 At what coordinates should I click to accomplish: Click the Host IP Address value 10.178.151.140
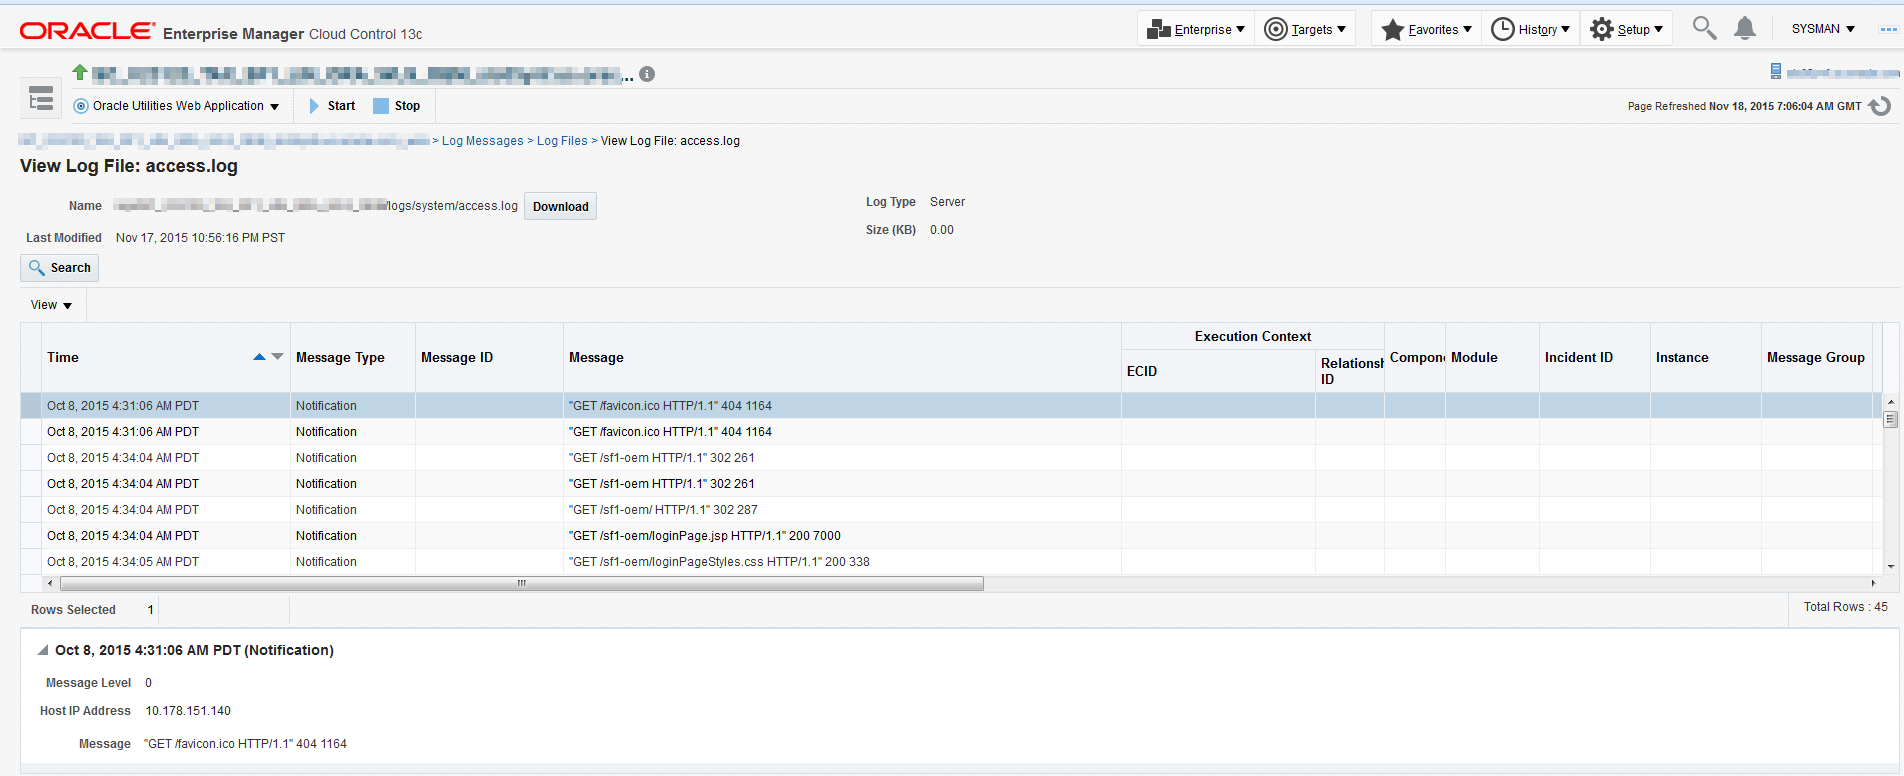[x=188, y=711]
